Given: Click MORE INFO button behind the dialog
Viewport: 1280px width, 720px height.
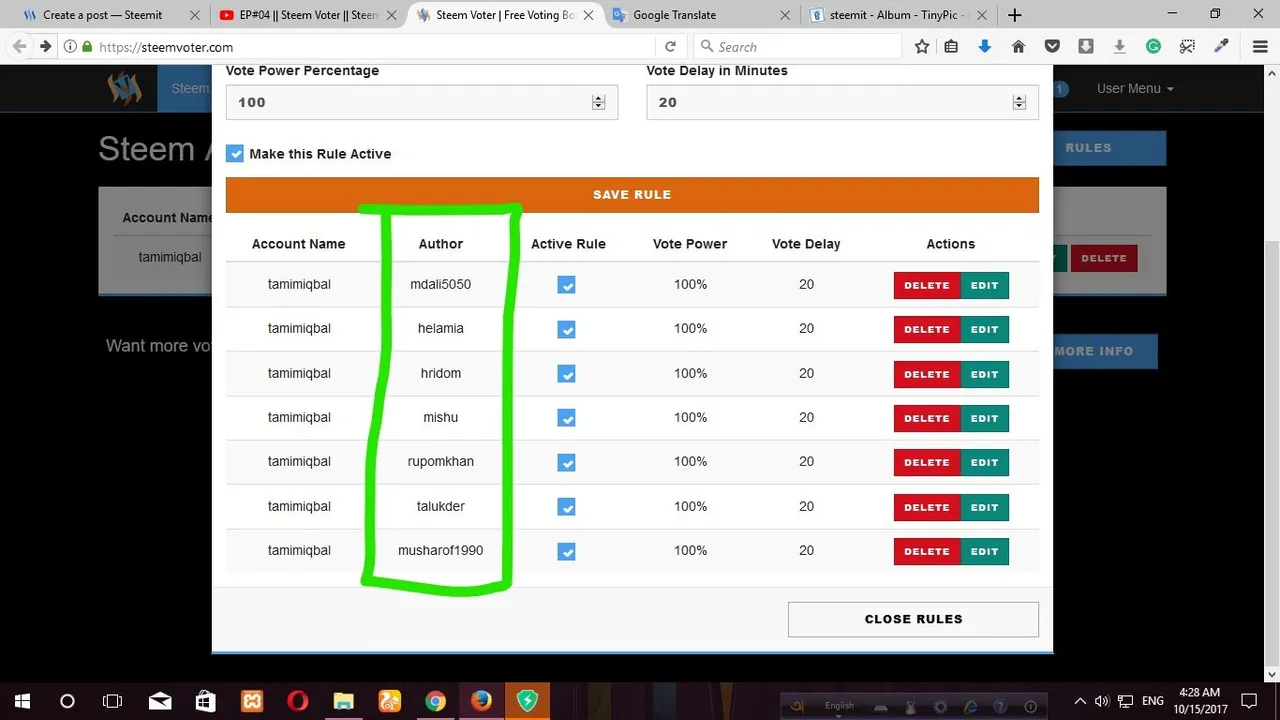Looking at the screenshot, I should coord(1105,351).
